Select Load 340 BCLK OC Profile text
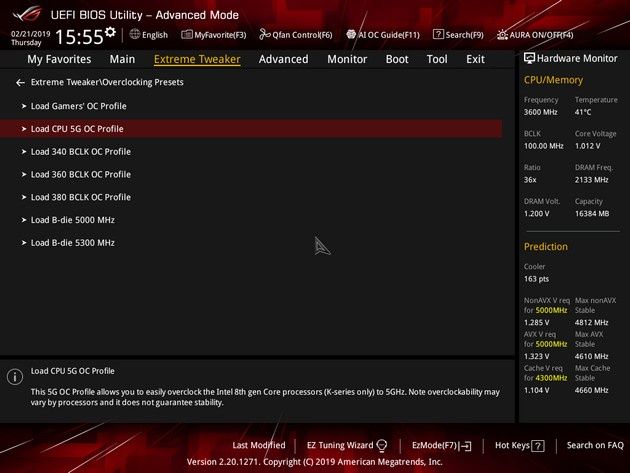The height and width of the screenshot is (473, 630). (x=81, y=152)
